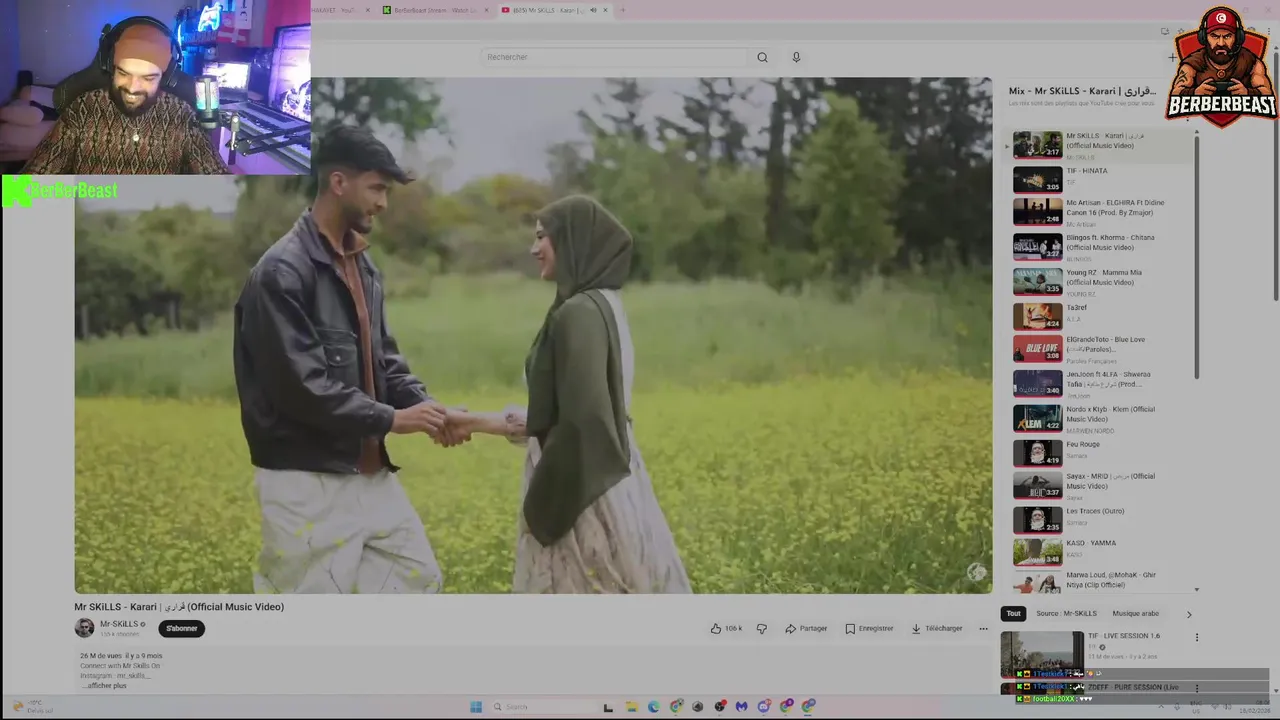Play JenJoon ft 4LFA - Shweraa Tafia
1280x720 pixels.
1102,384
